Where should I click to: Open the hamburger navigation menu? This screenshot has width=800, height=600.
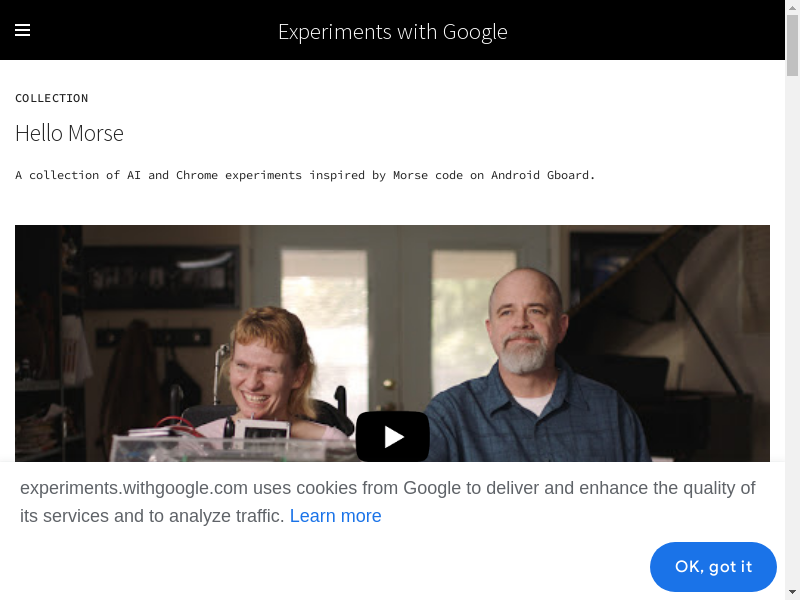coord(22,30)
